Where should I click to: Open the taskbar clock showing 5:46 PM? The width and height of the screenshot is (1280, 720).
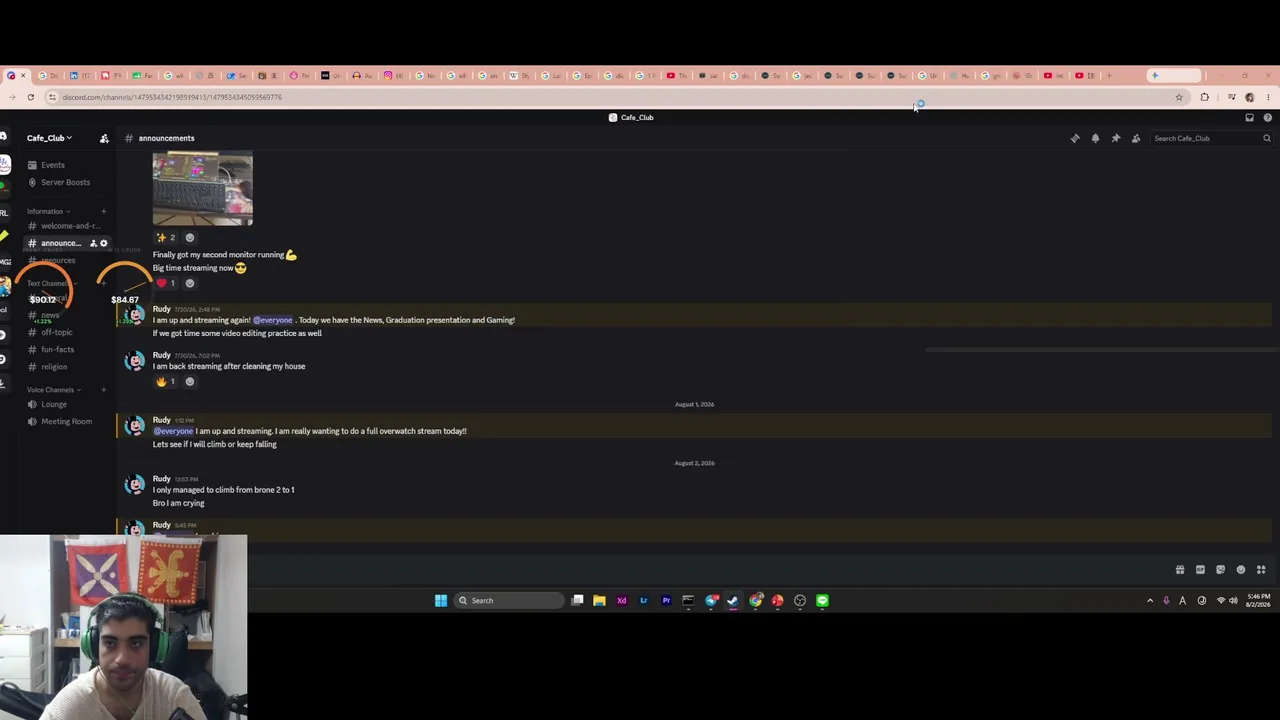(1259, 601)
